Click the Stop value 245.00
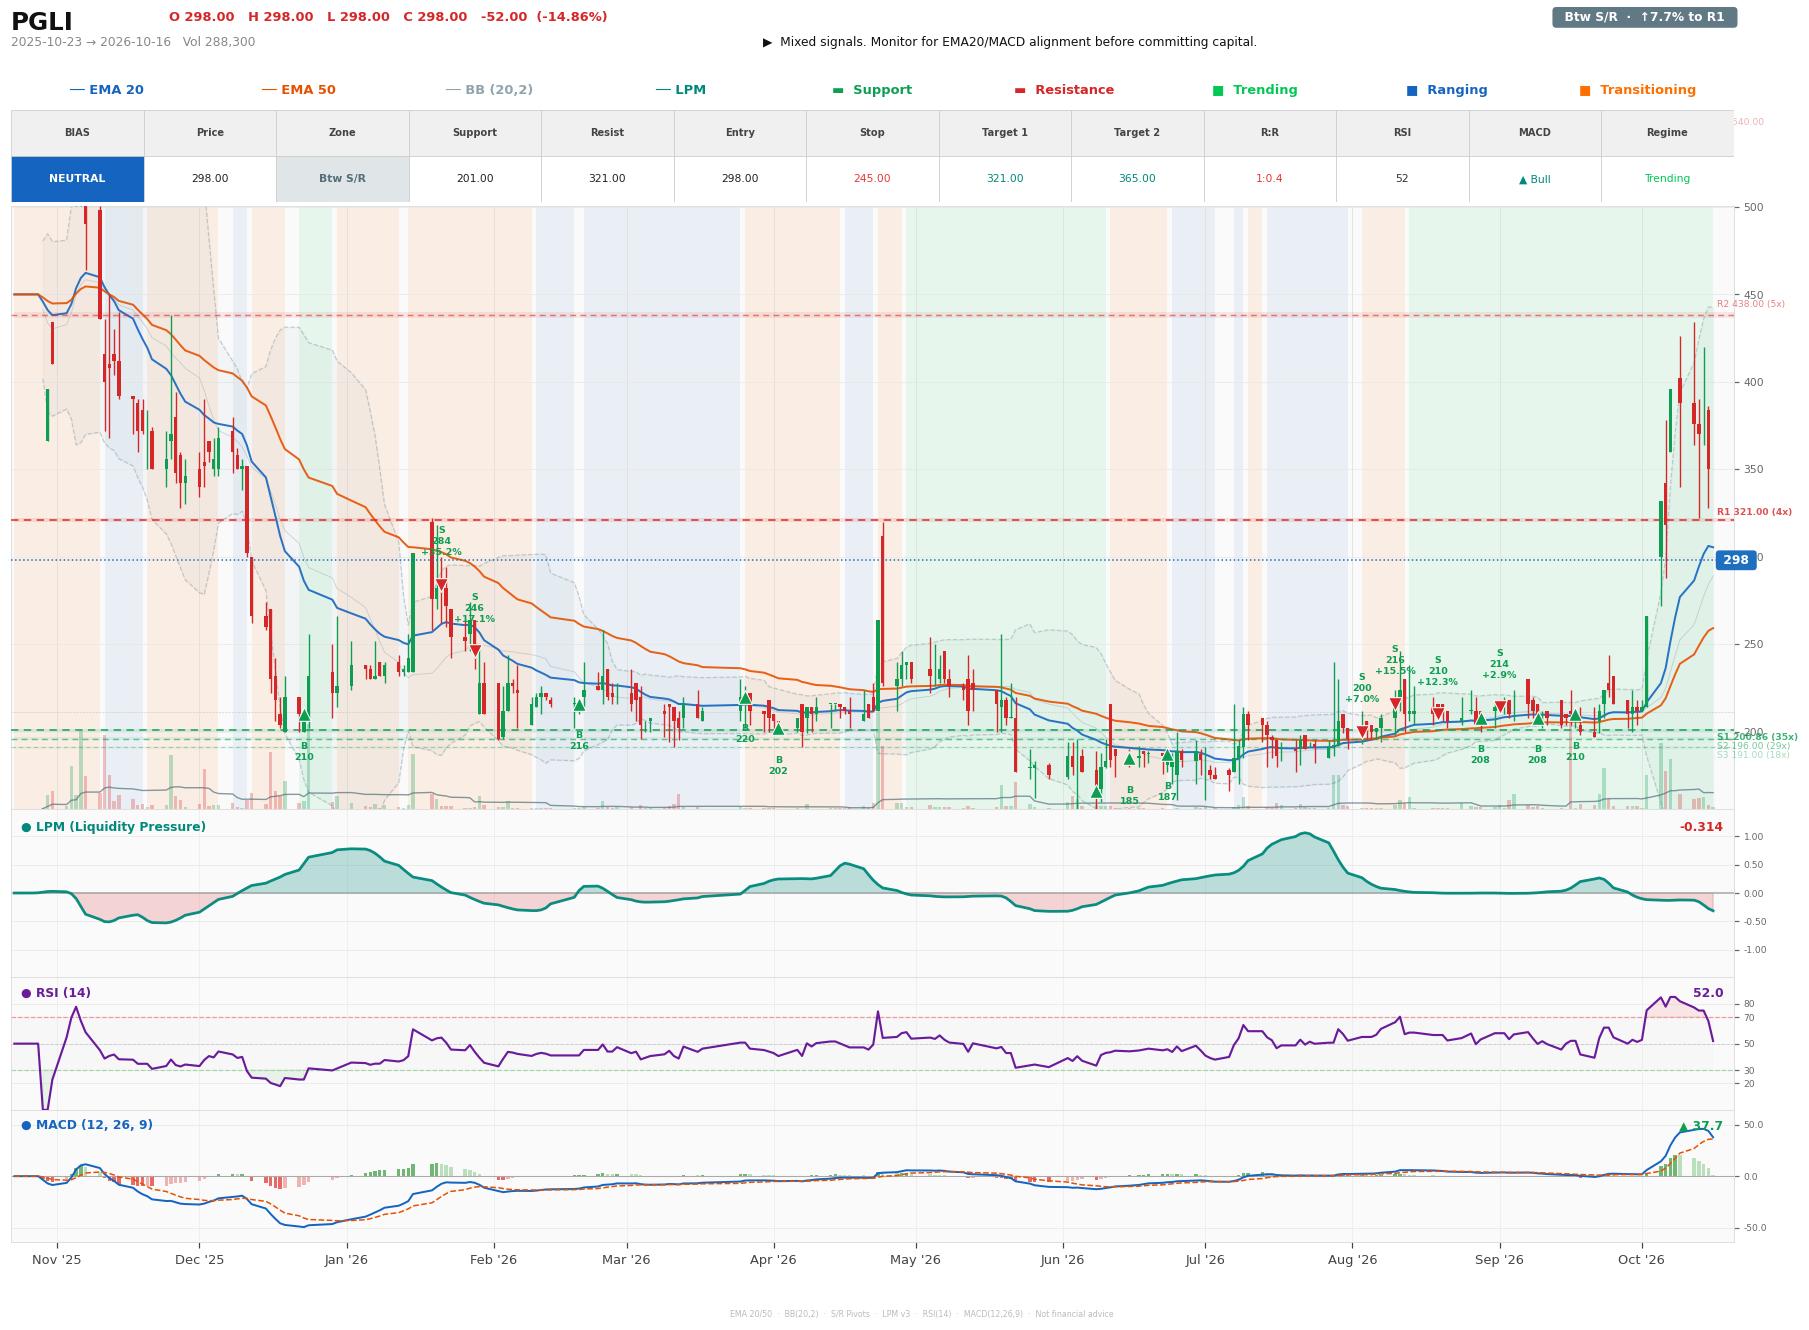The width and height of the screenshot is (1809, 1330). (x=872, y=179)
